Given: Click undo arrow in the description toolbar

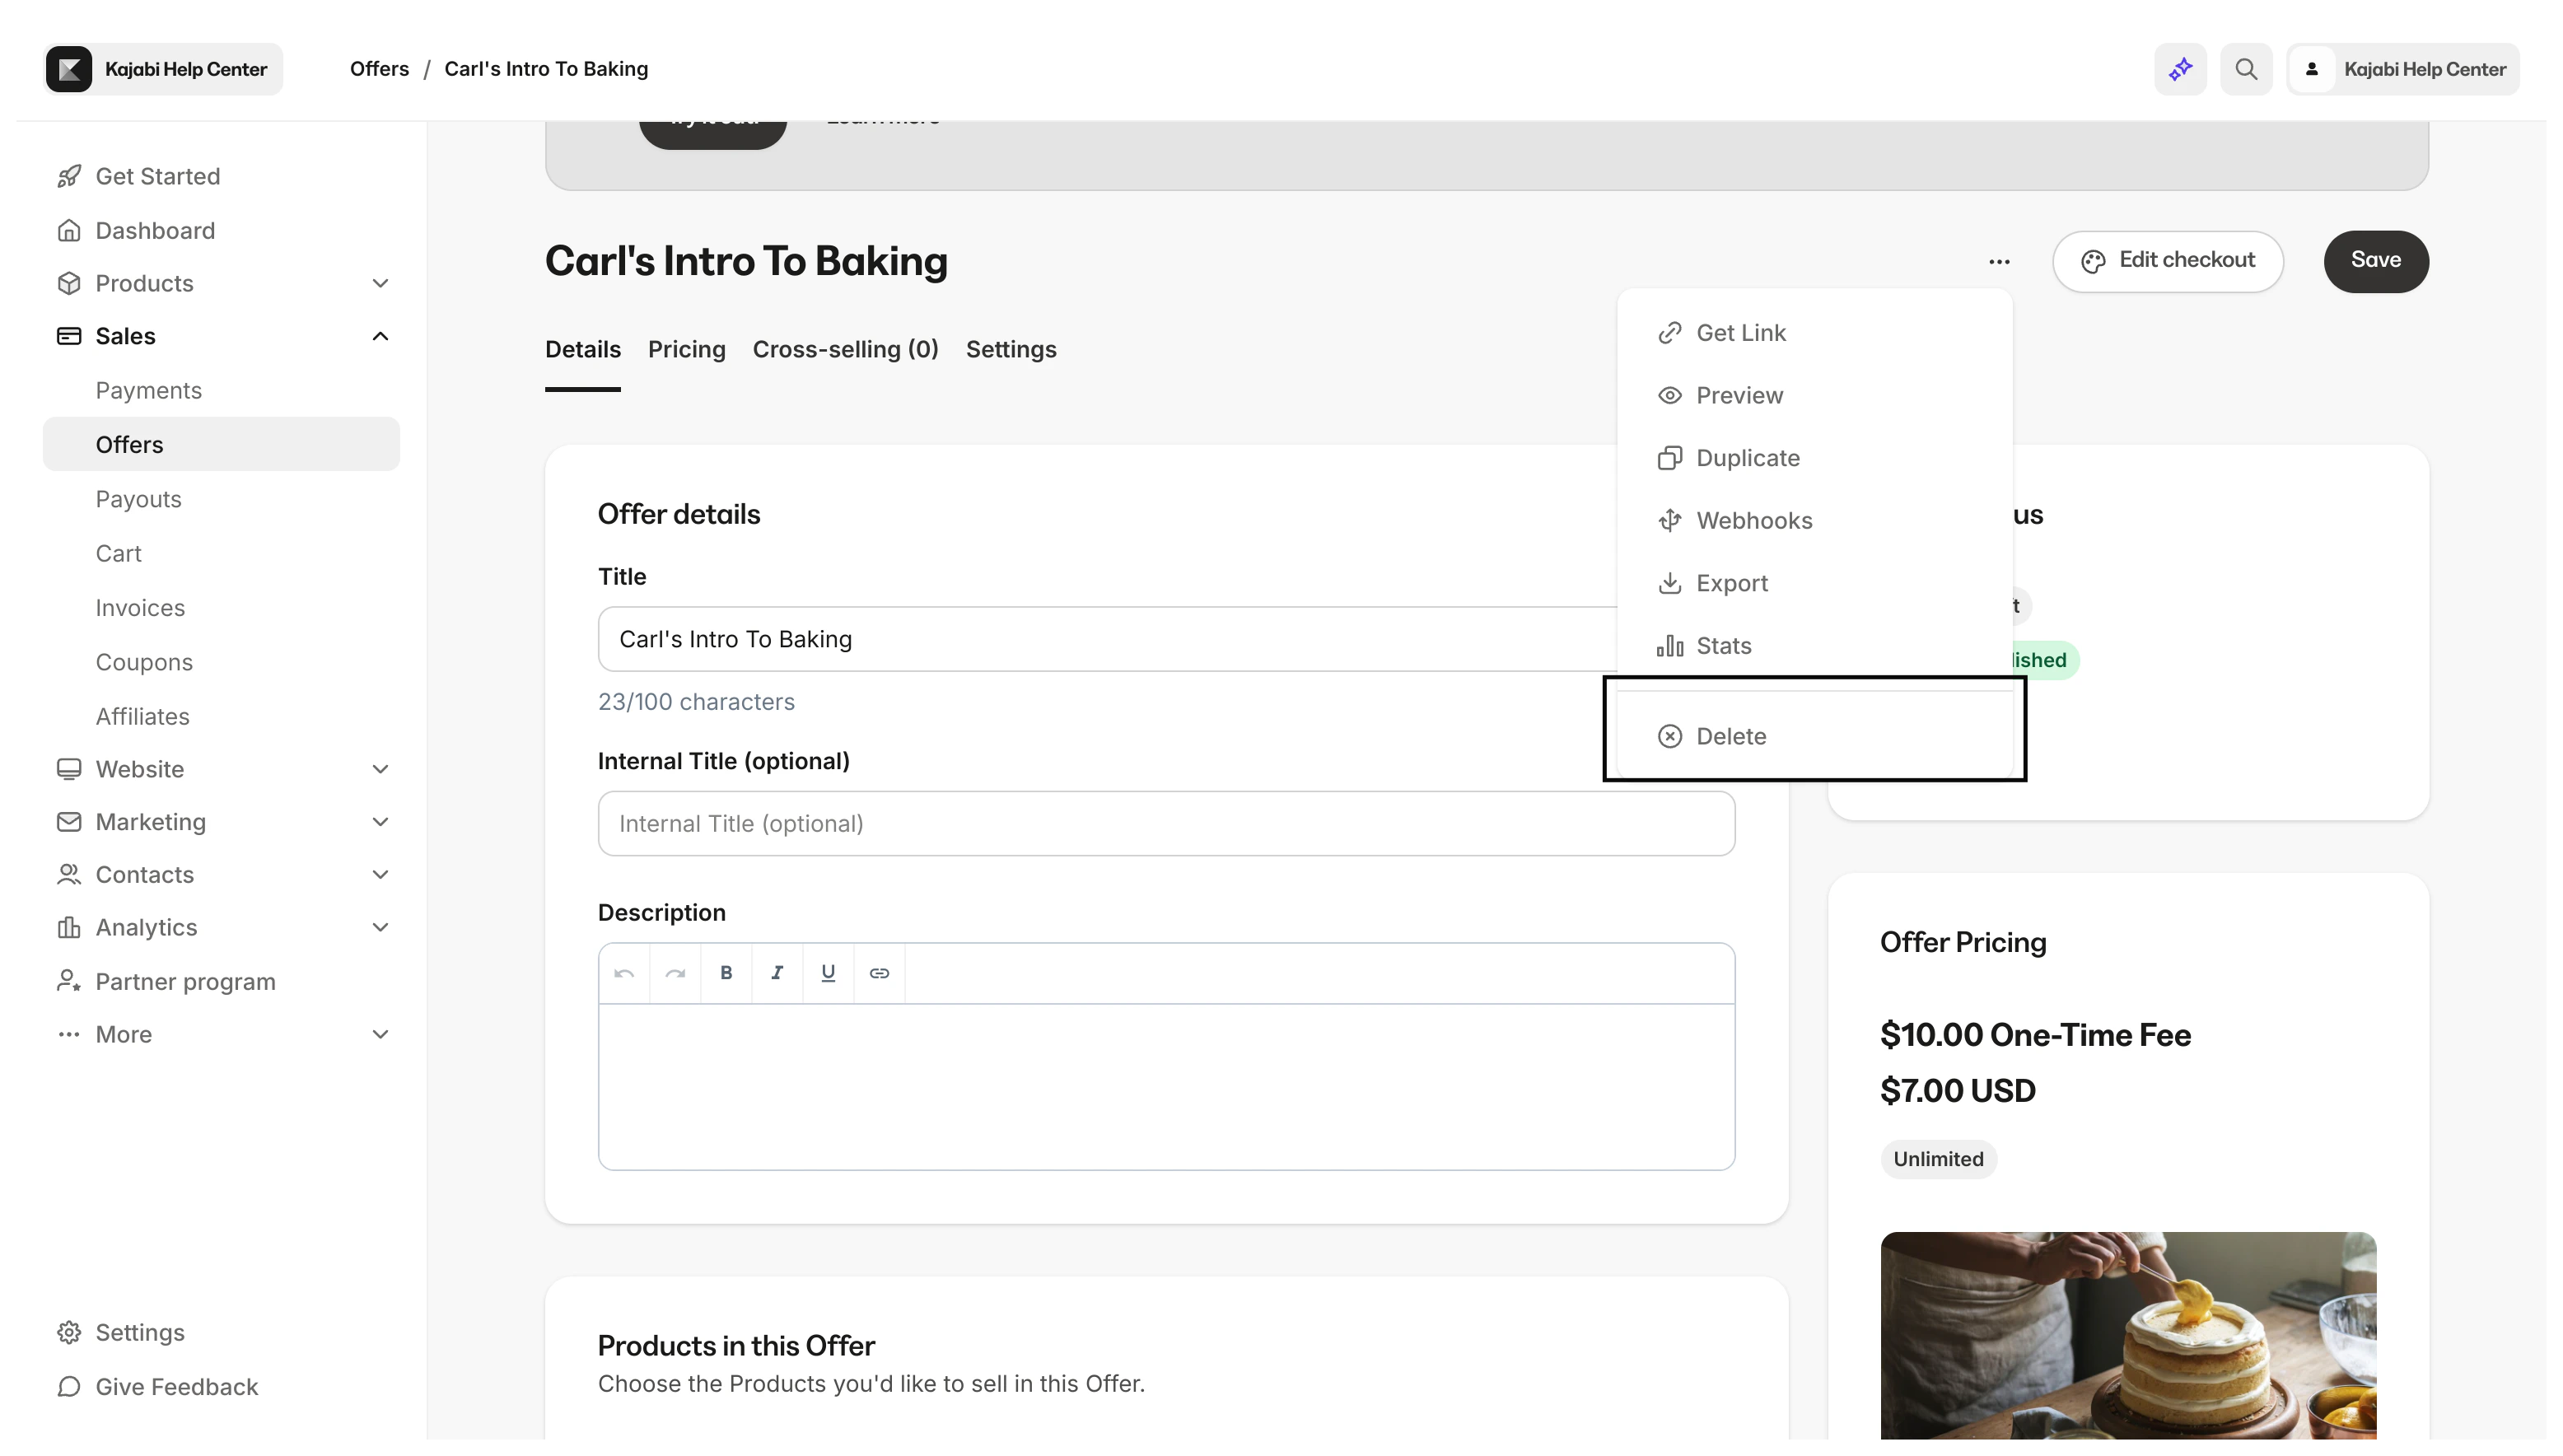Looking at the screenshot, I should point(624,973).
